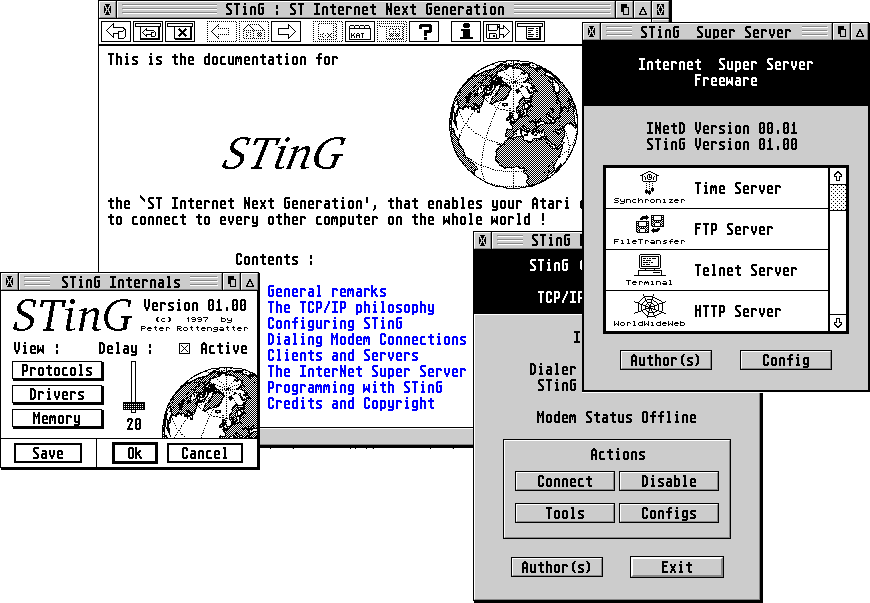Screen dimensions: 870x603
Task: Click Tools in the dialer Actions box
Action: 565,513
